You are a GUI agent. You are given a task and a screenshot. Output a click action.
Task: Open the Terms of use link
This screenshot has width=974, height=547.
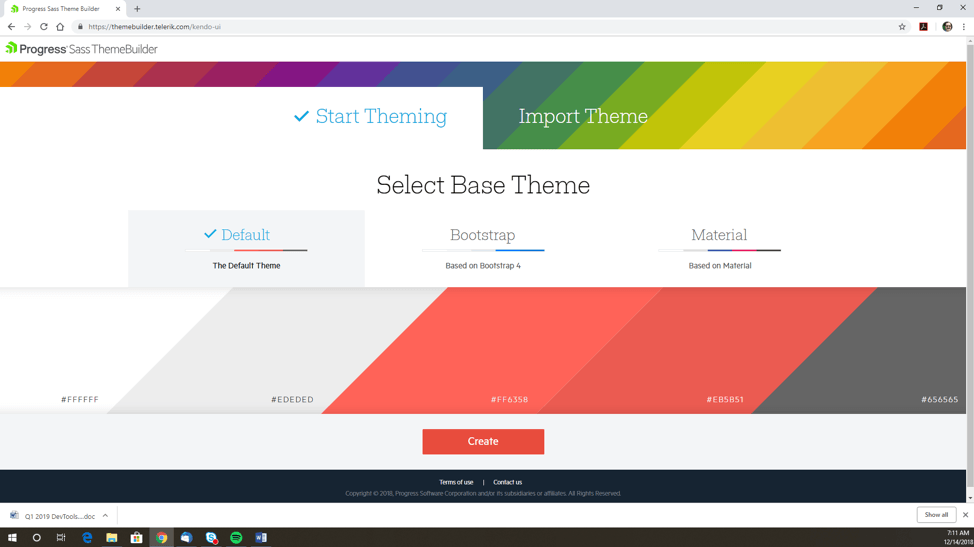click(x=456, y=482)
